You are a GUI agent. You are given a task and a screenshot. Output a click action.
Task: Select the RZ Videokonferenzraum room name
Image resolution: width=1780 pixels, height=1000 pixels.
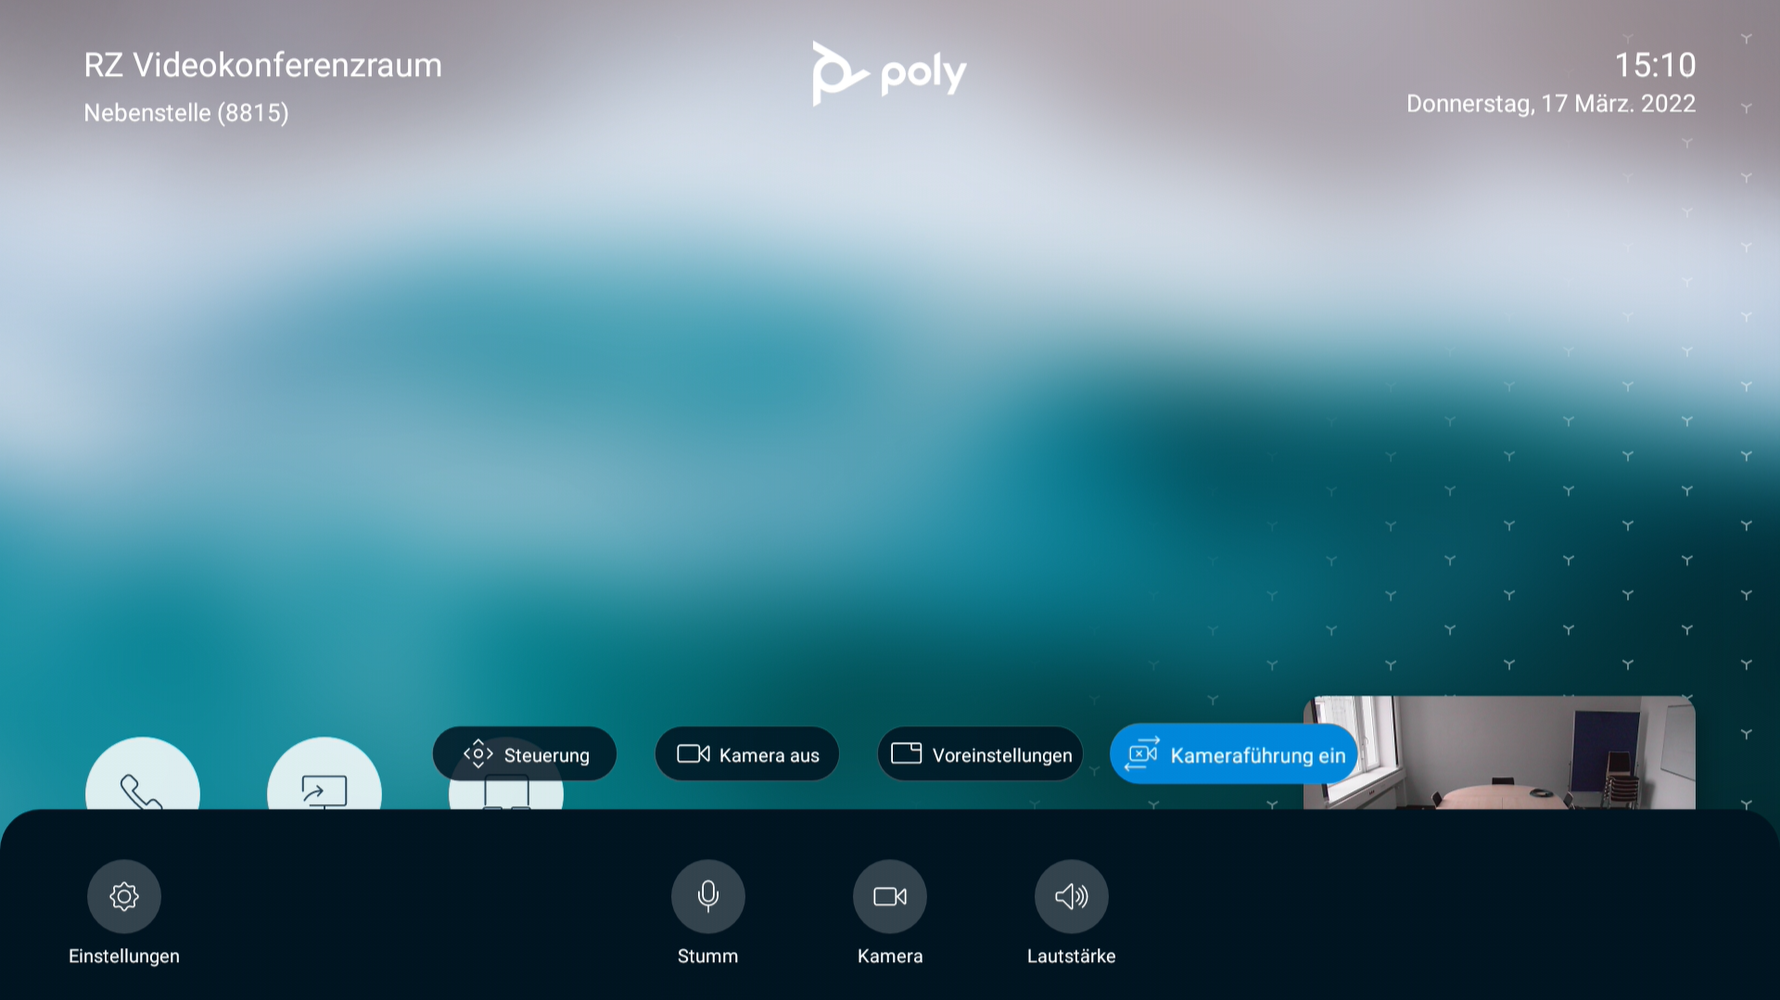pyautogui.click(x=263, y=65)
